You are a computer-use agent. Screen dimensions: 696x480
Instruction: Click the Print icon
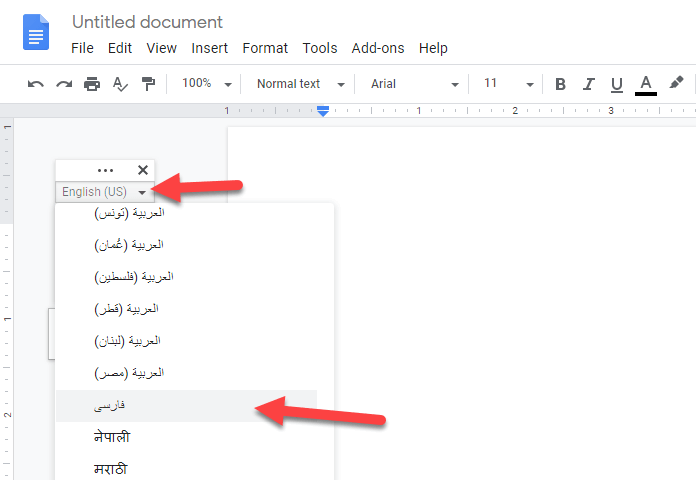tap(92, 83)
